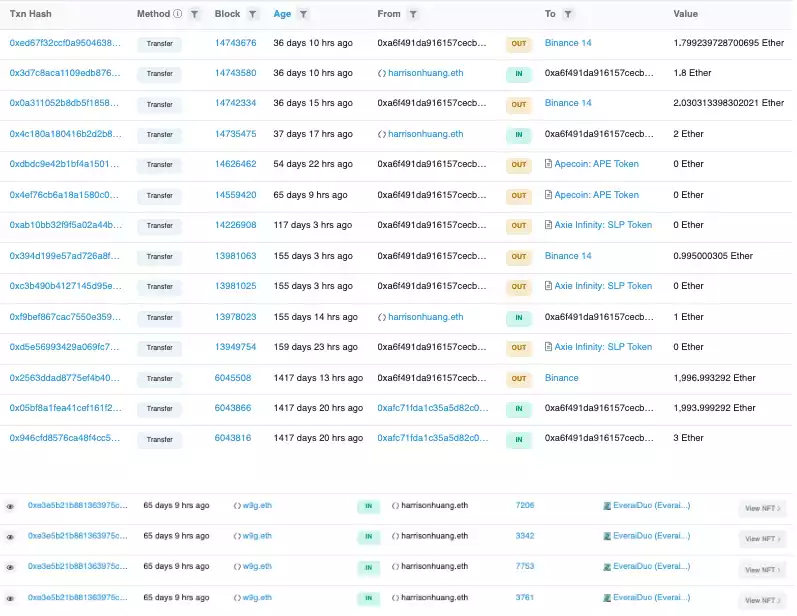Open the Method column filter icon
The width and height of the screenshot is (797, 616).
194,14
